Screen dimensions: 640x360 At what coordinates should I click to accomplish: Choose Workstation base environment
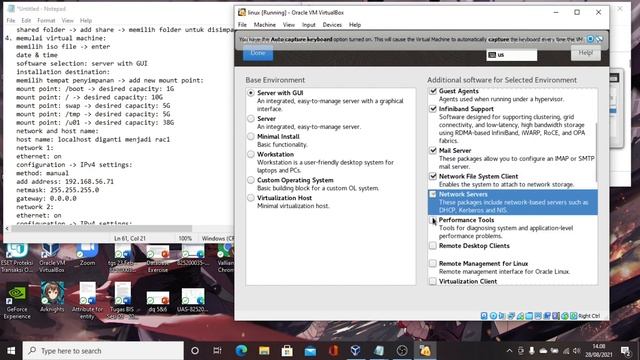pos(251,155)
